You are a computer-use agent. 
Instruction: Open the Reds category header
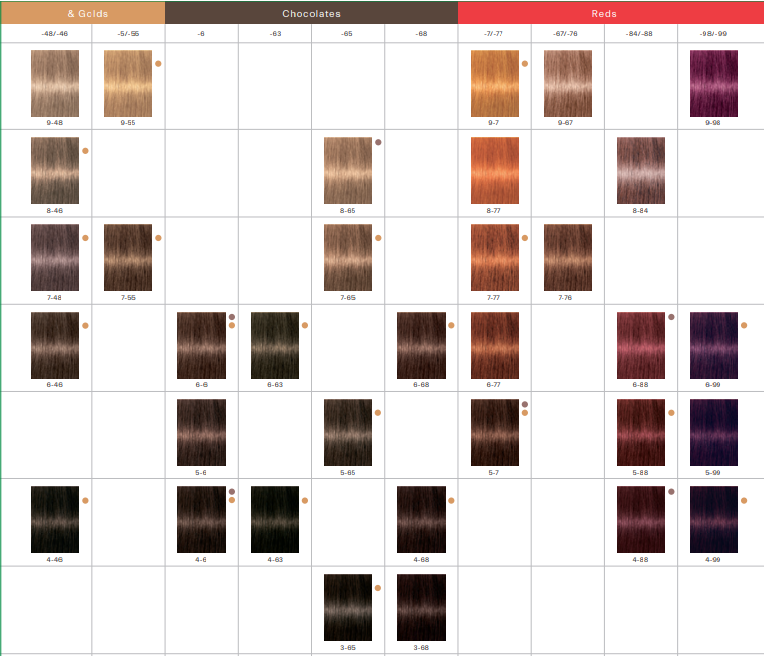pyautogui.click(x=603, y=13)
